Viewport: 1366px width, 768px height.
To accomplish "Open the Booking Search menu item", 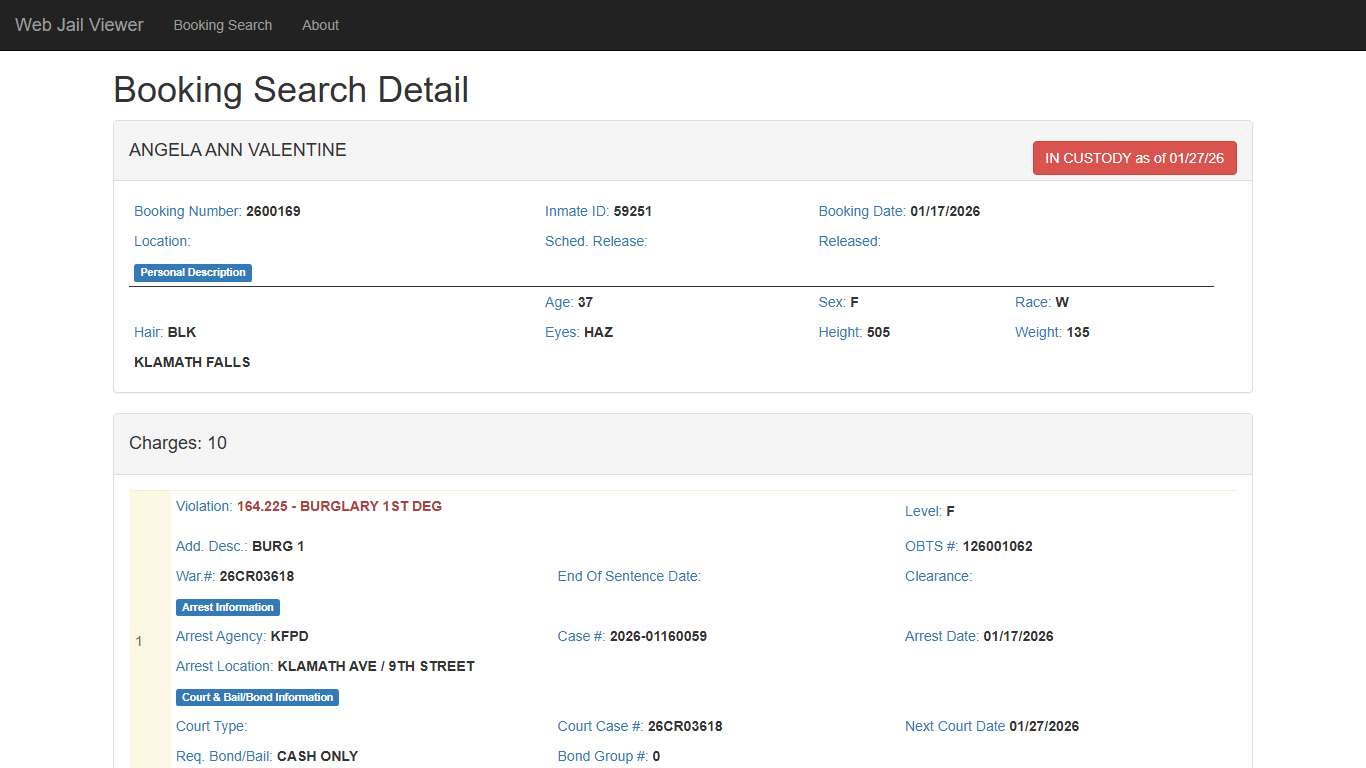I will (222, 25).
